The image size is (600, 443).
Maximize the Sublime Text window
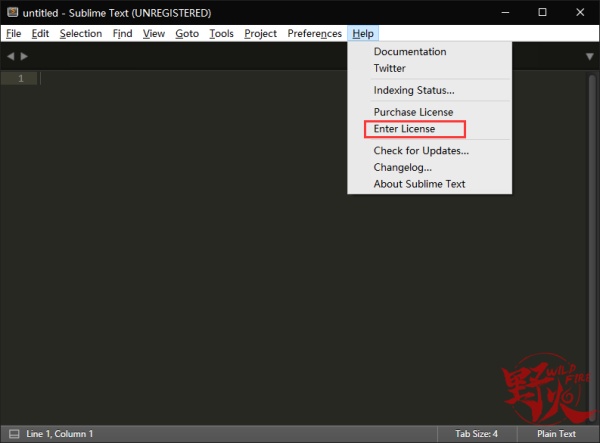(543, 13)
